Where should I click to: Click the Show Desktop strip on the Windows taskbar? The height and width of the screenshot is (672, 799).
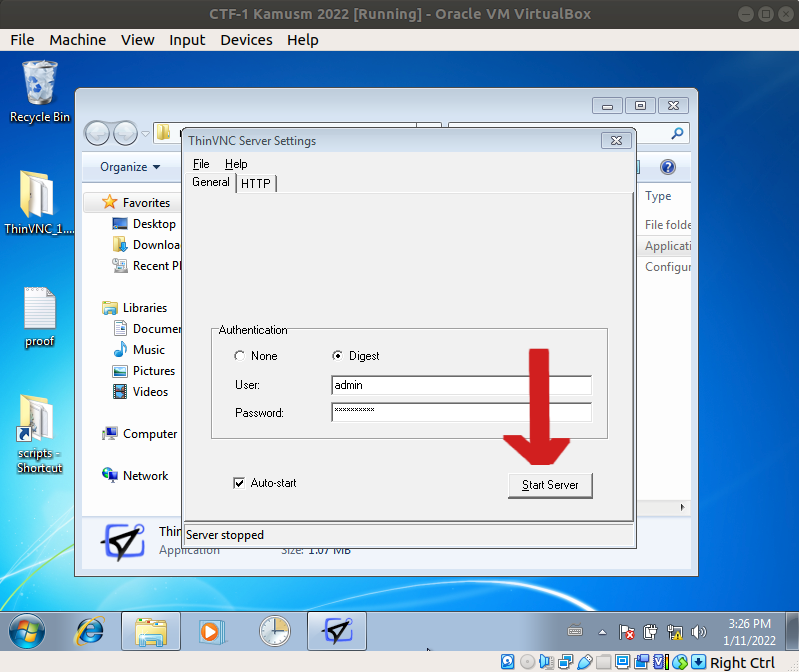click(x=792, y=631)
